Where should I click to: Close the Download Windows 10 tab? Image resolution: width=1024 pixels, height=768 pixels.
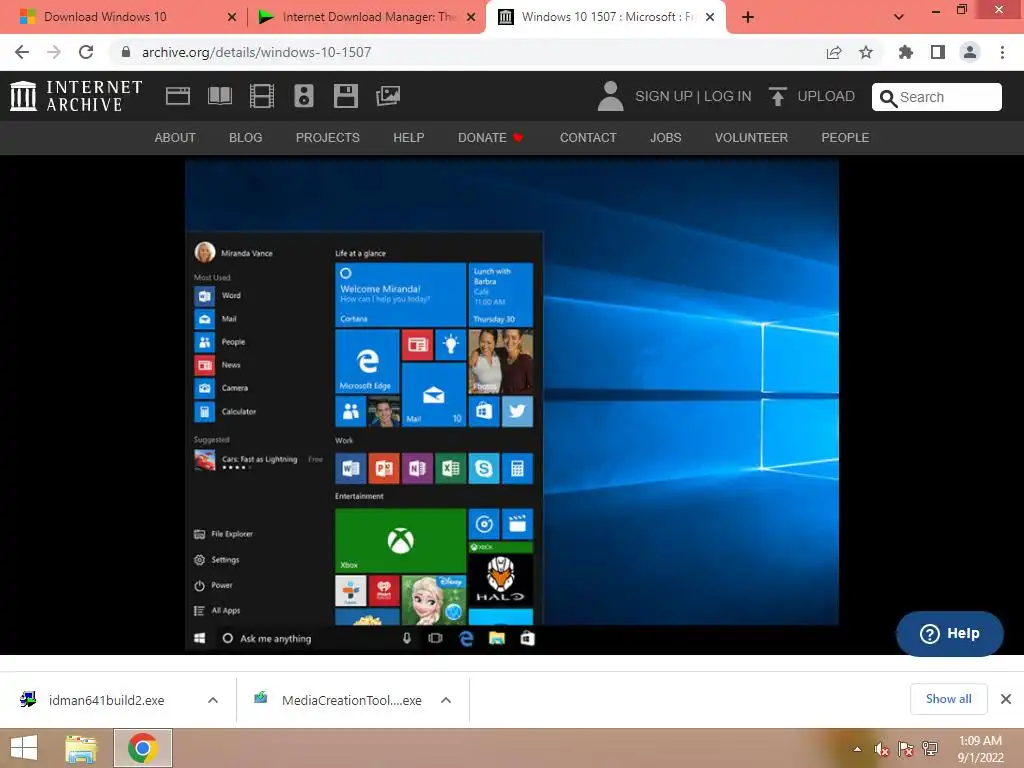[x=232, y=17]
